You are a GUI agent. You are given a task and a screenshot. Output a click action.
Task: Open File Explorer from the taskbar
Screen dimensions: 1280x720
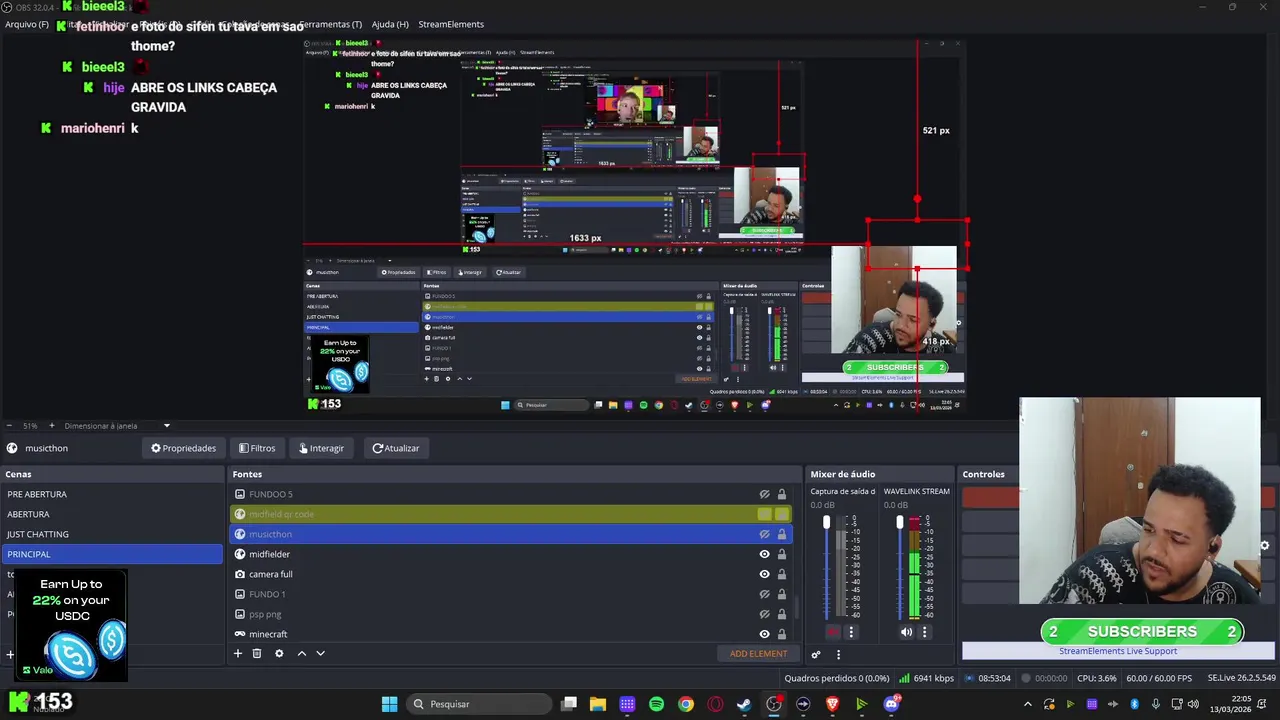(598, 704)
